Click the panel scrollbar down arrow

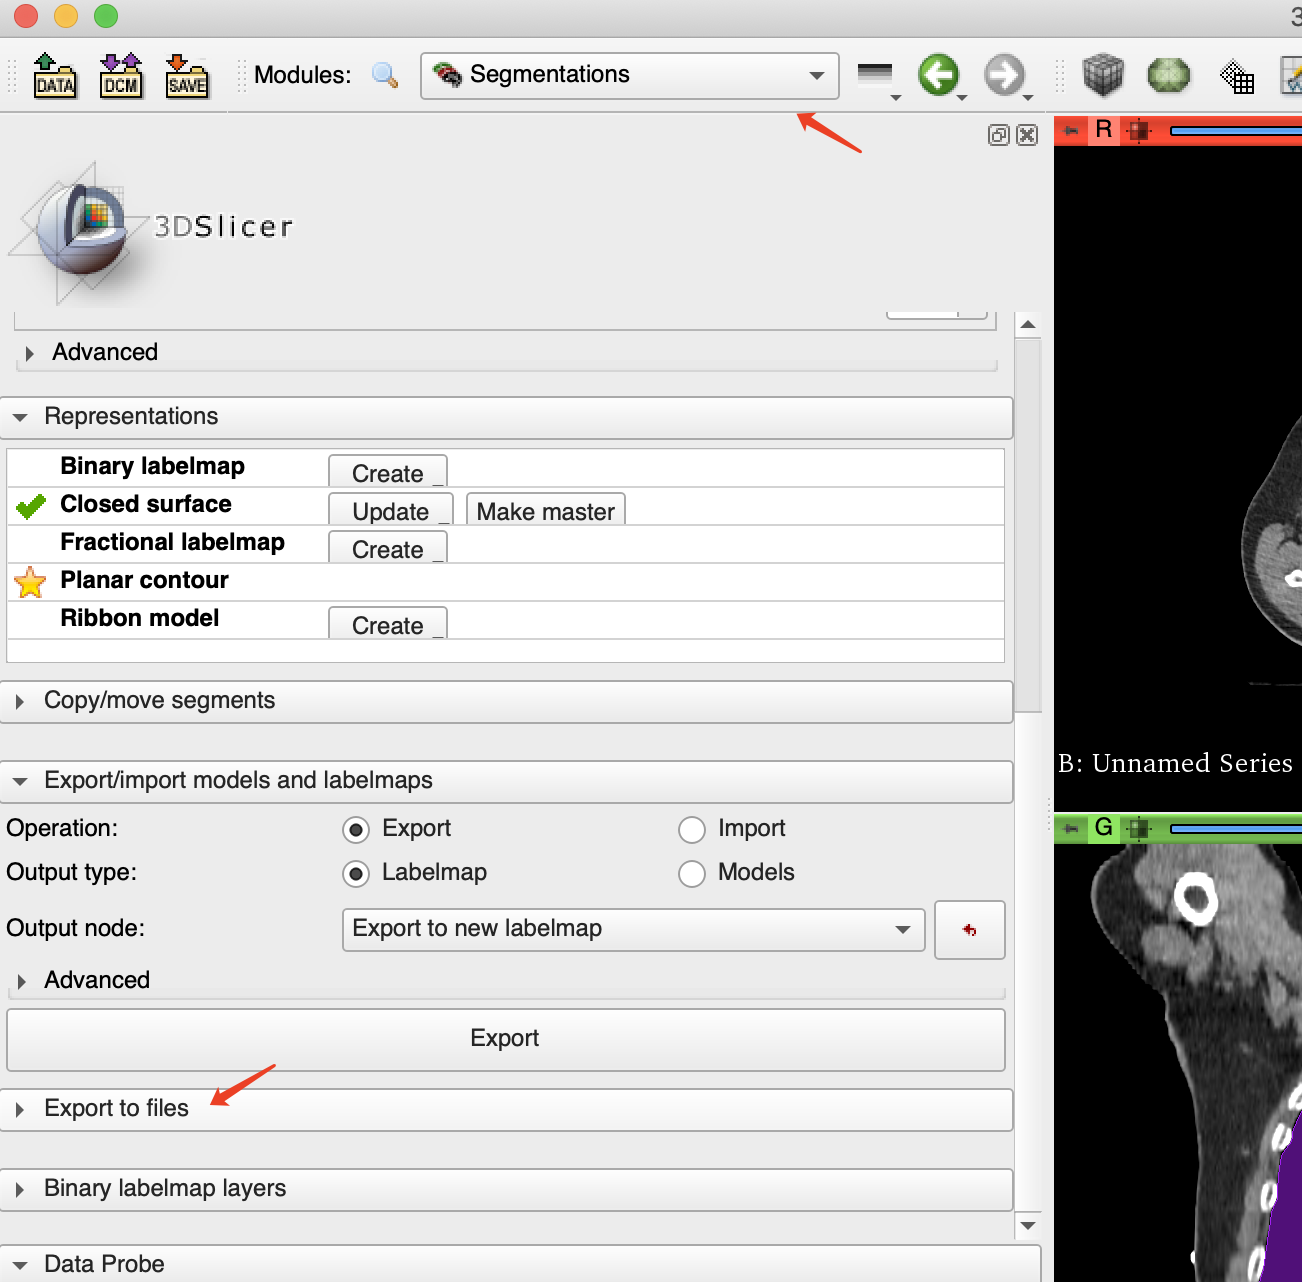point(1028,1225)
